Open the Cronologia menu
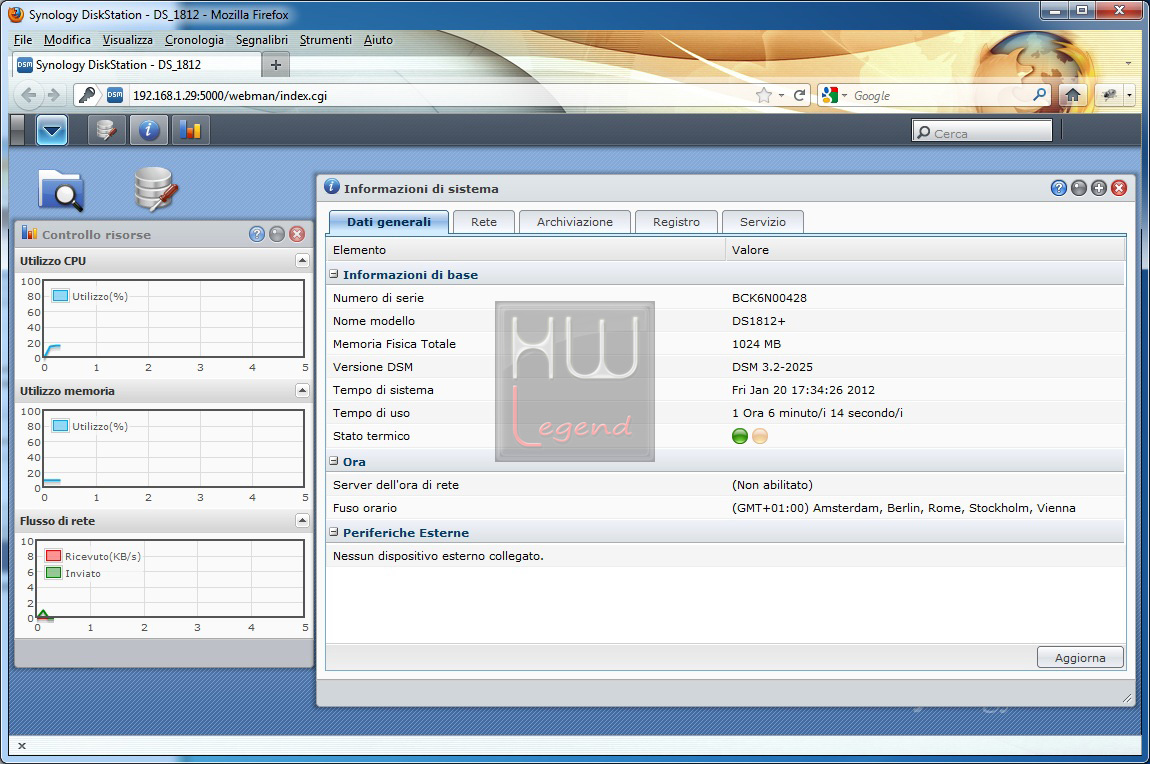1150x764 pixels. tap(194, 40)
